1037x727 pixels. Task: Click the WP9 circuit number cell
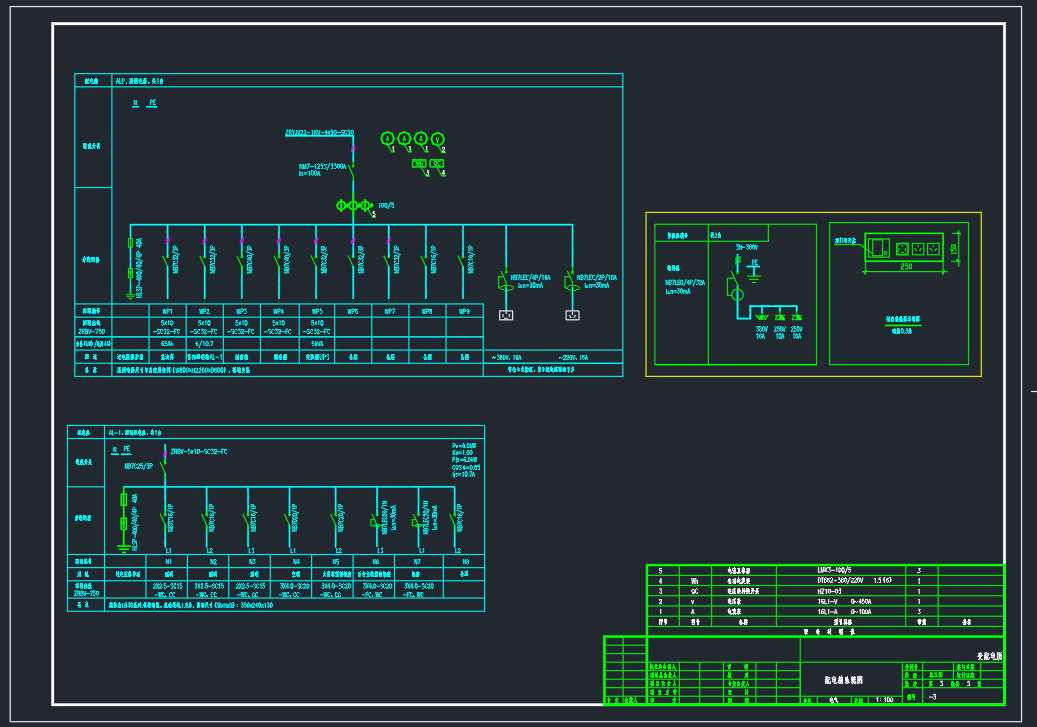tap(463, 311)
